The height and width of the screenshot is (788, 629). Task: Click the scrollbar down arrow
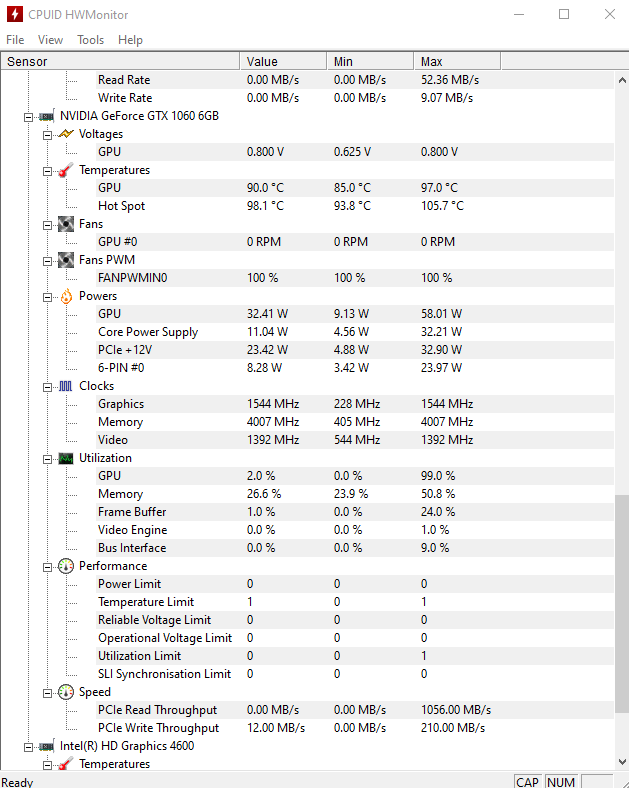[622, 762]
